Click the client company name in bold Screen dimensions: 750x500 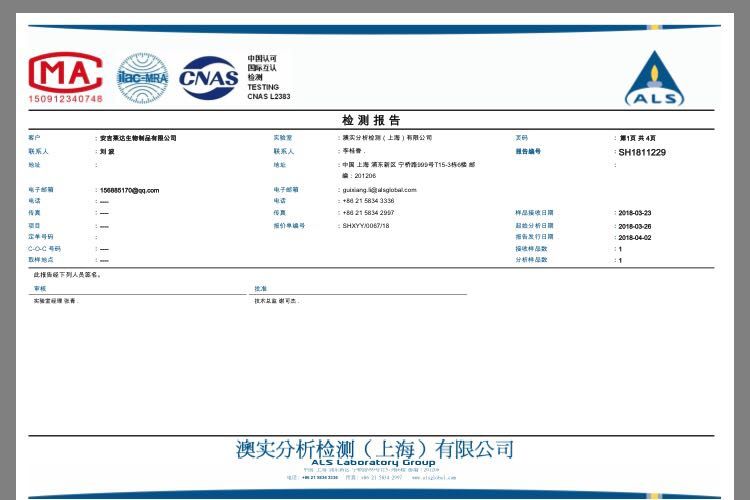click(138, 138)
